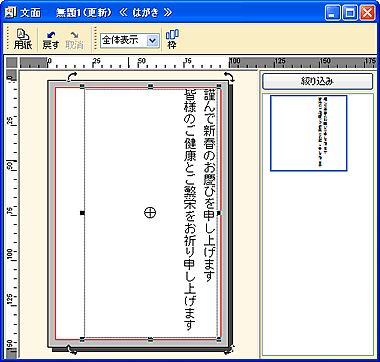Close the 文面 window

(x=367, y=13)
